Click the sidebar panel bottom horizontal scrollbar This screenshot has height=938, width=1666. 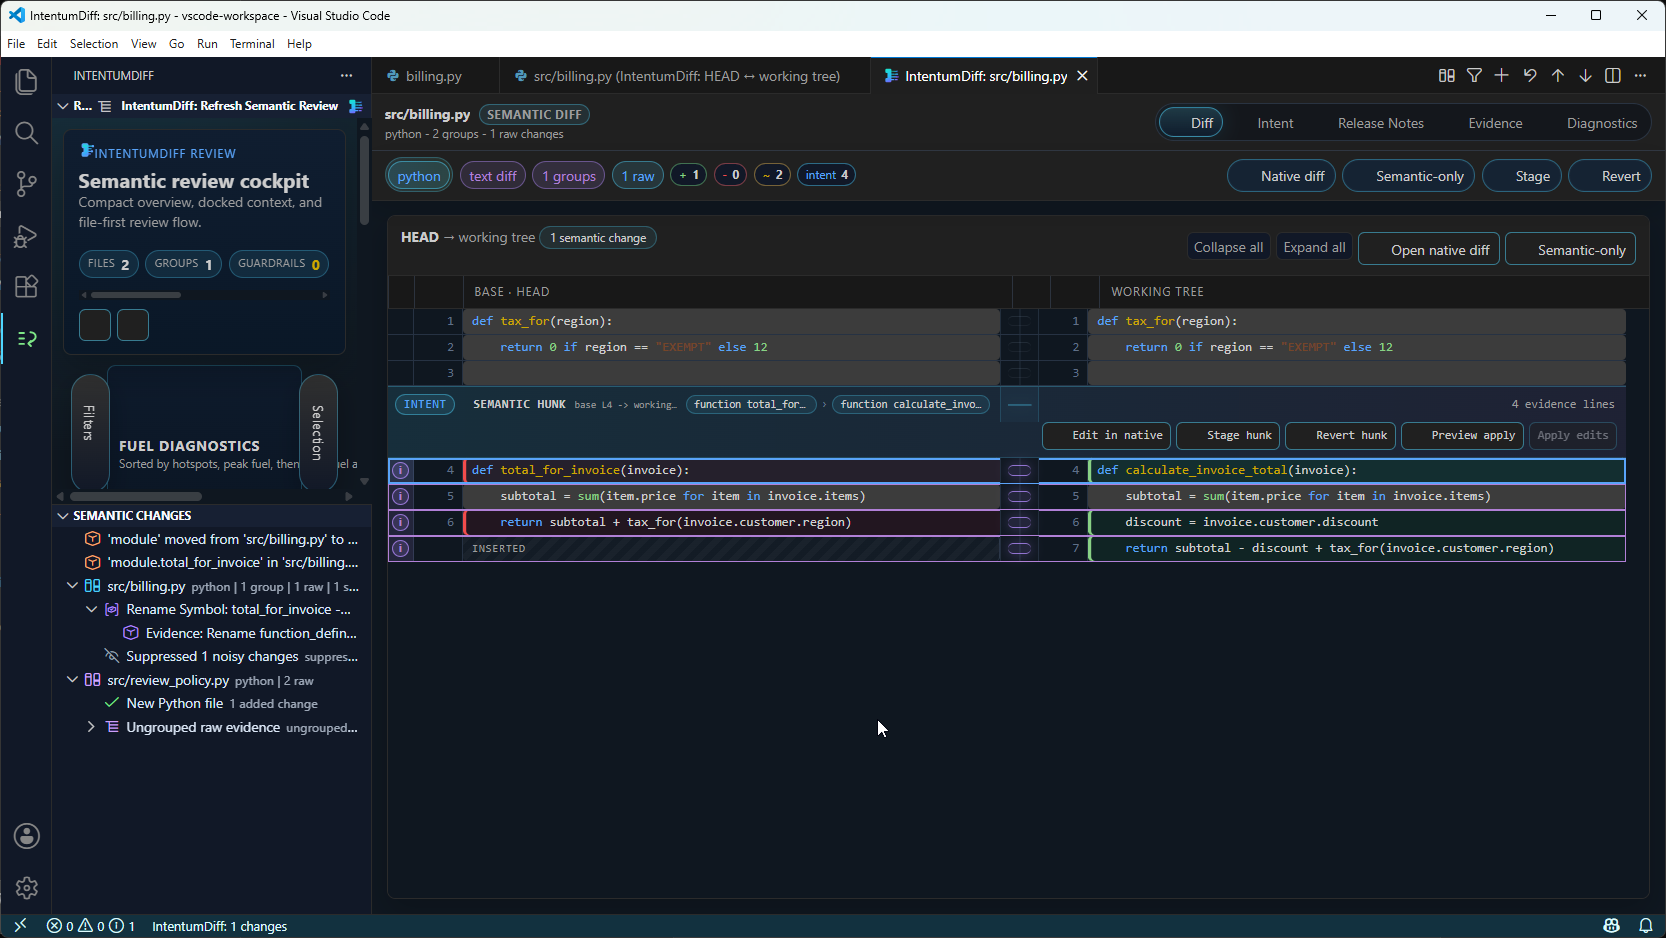point(136,496)
